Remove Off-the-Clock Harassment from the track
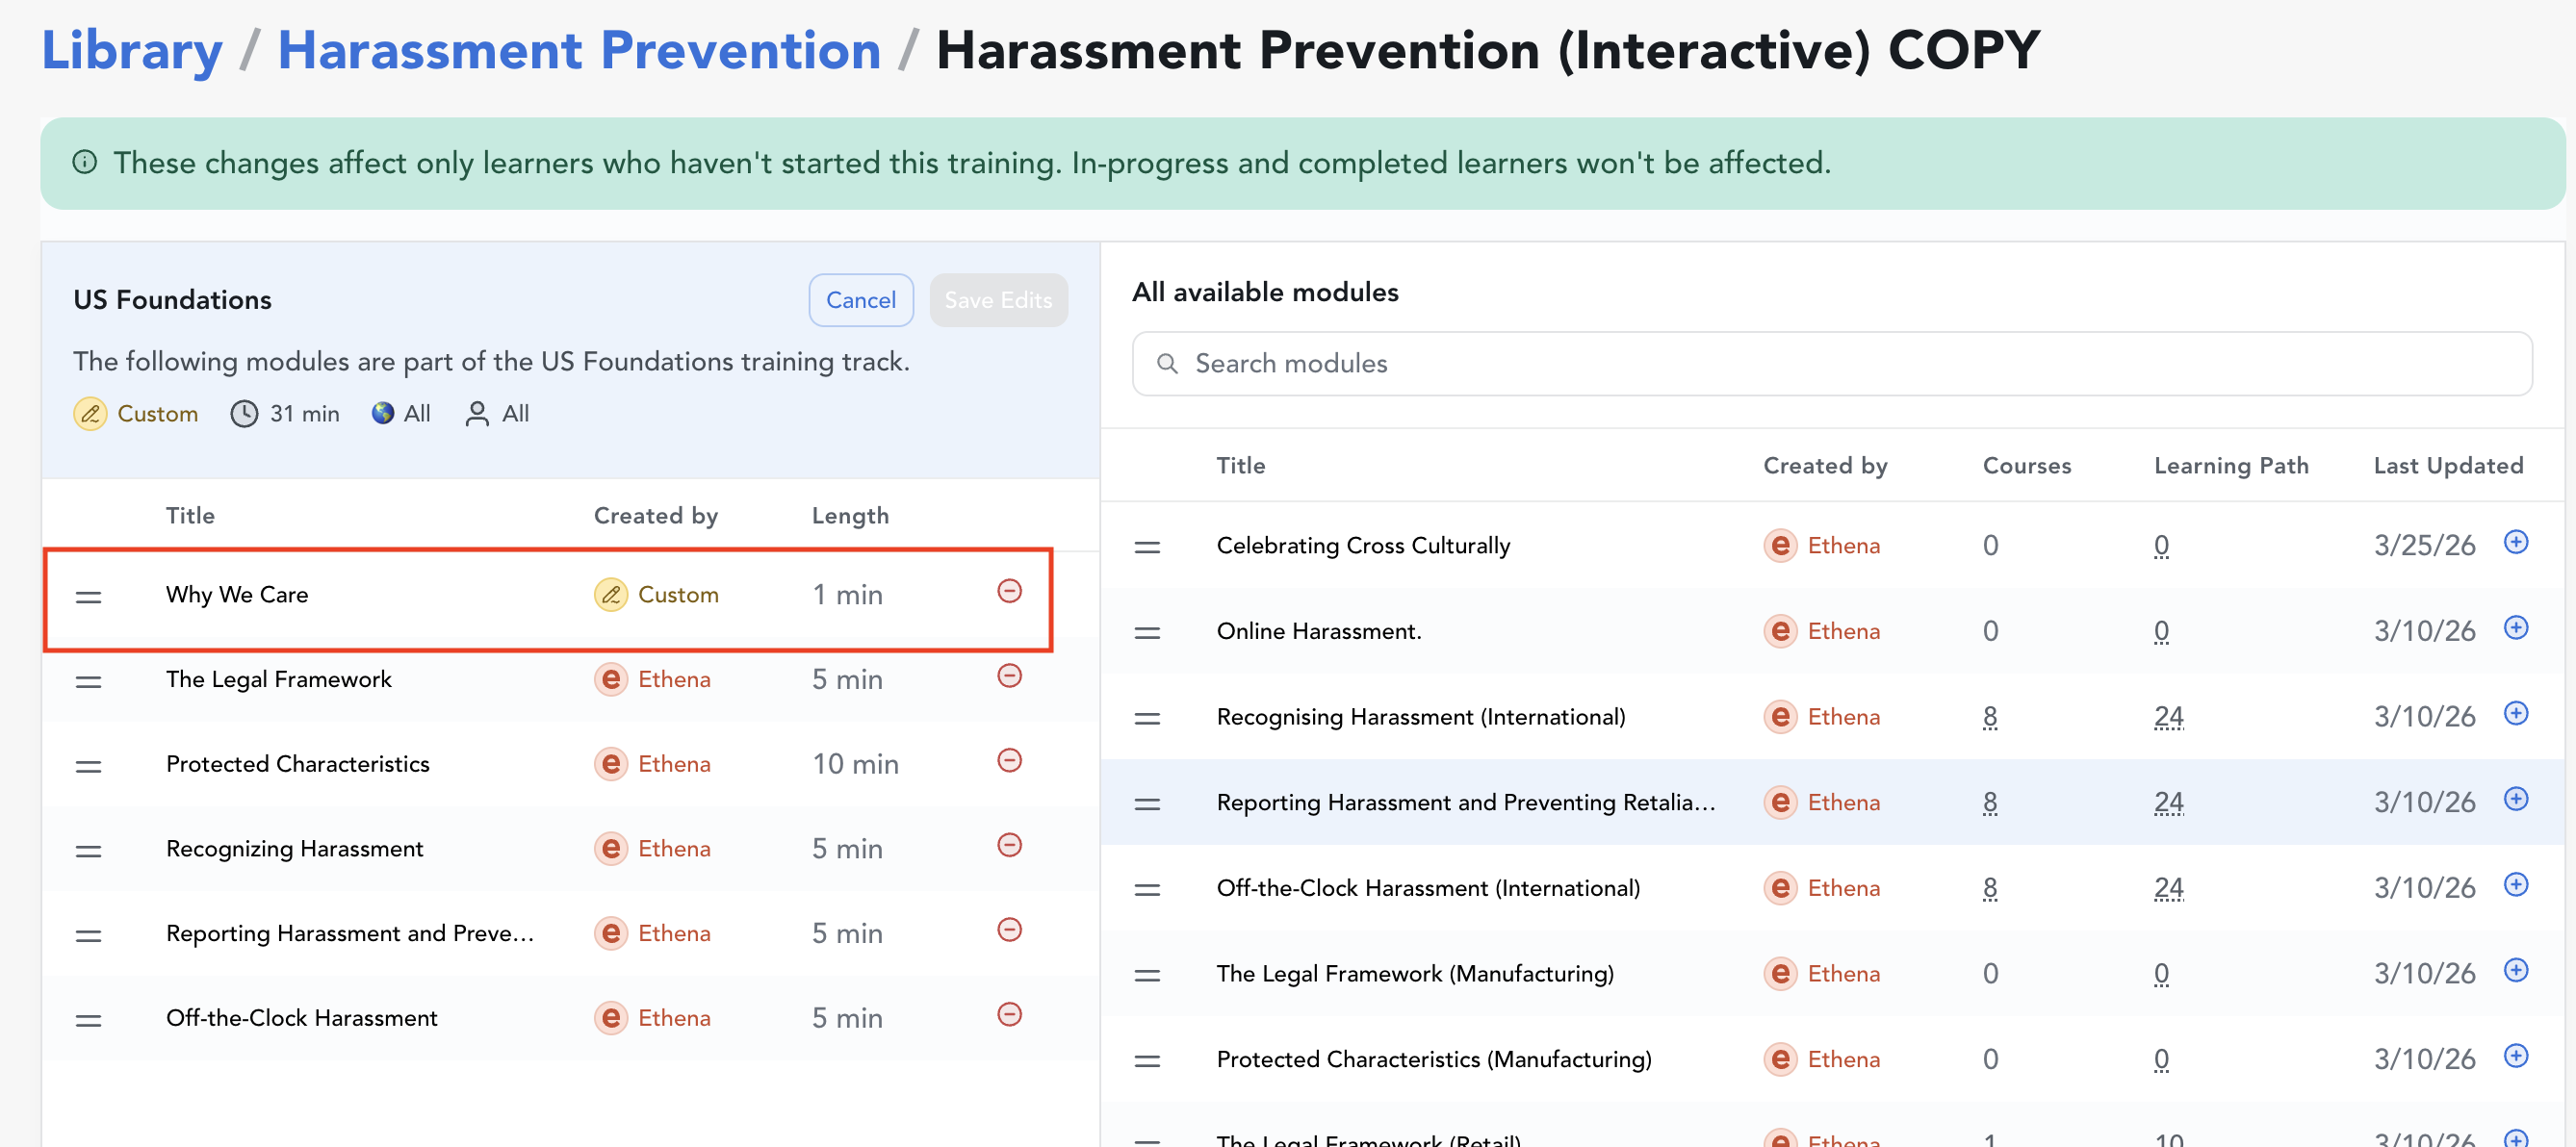The height and width of the screenshot is (1147, 2576). click(x=1009, y=1015)
